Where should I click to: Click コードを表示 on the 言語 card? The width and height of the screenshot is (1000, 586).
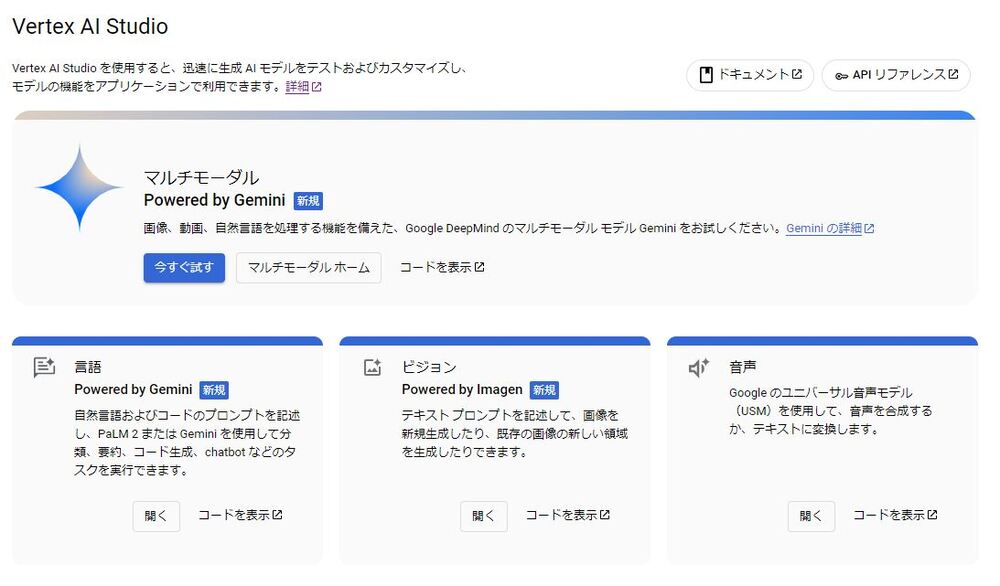[x=240, y=516]
